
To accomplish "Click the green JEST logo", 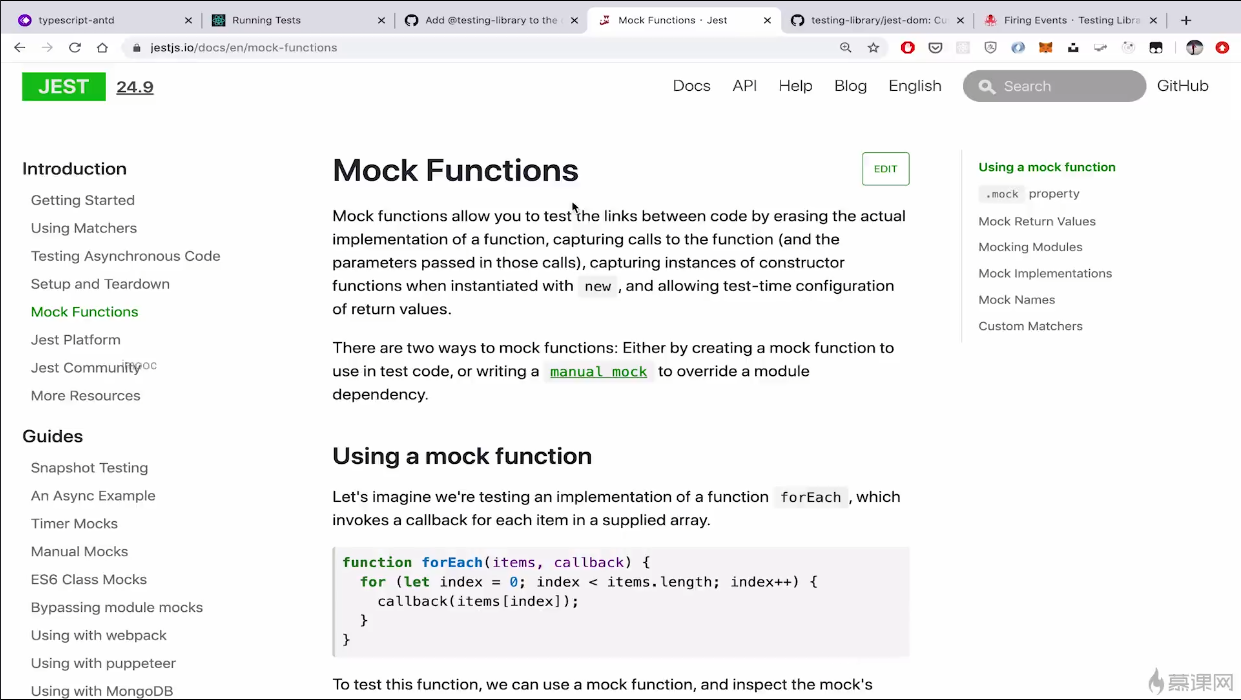I will (64, 87).
